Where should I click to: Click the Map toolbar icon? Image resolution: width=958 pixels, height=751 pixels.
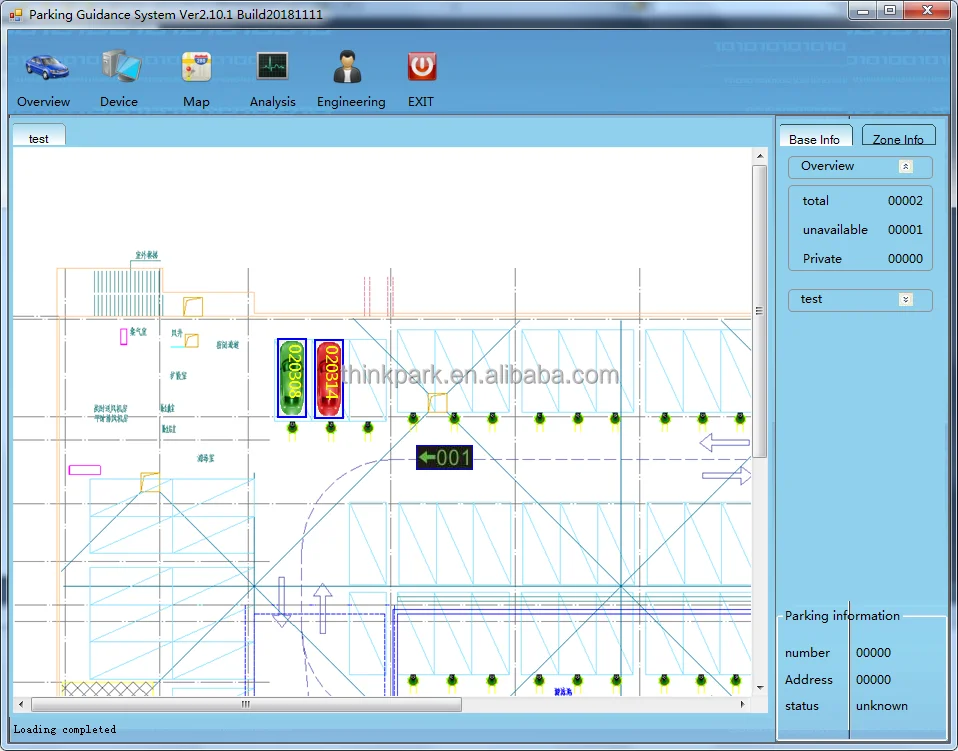[x=196, y=67]
